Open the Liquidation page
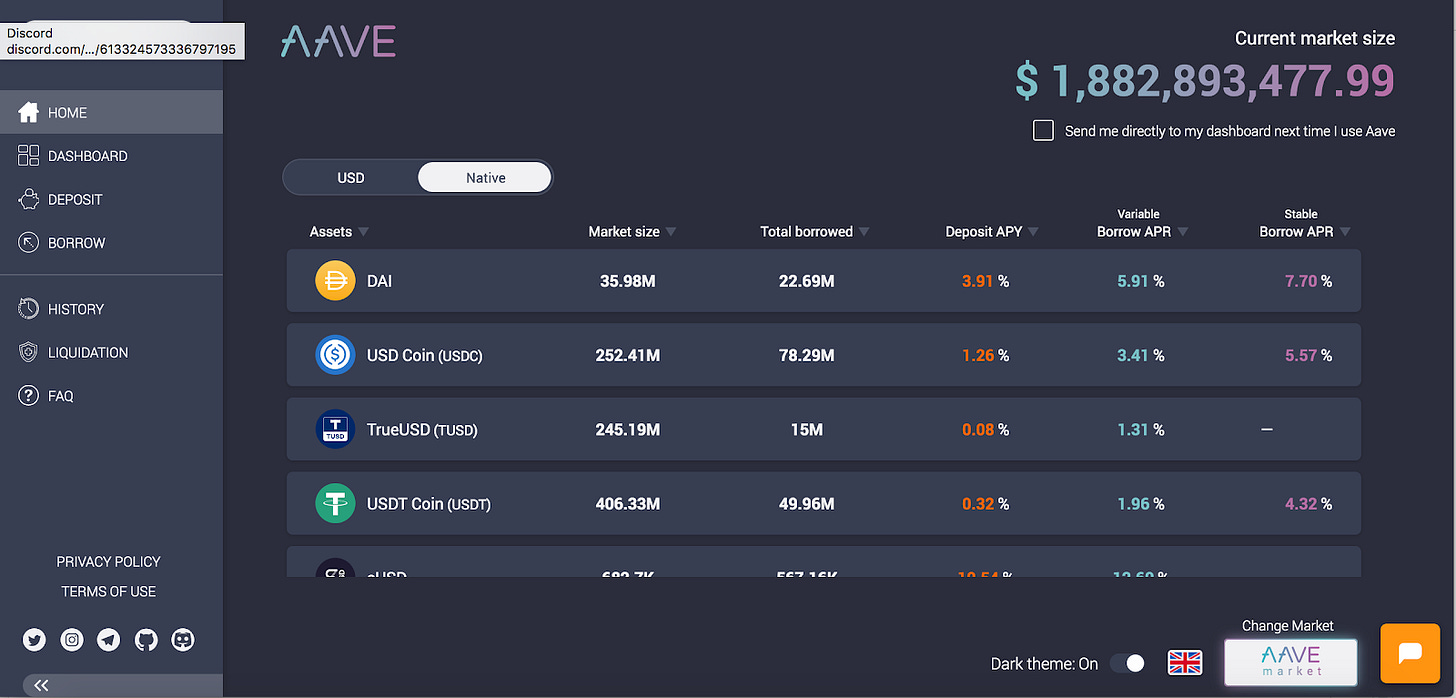Viewport: 1456px width, 698px height. (x=111, y=352)
